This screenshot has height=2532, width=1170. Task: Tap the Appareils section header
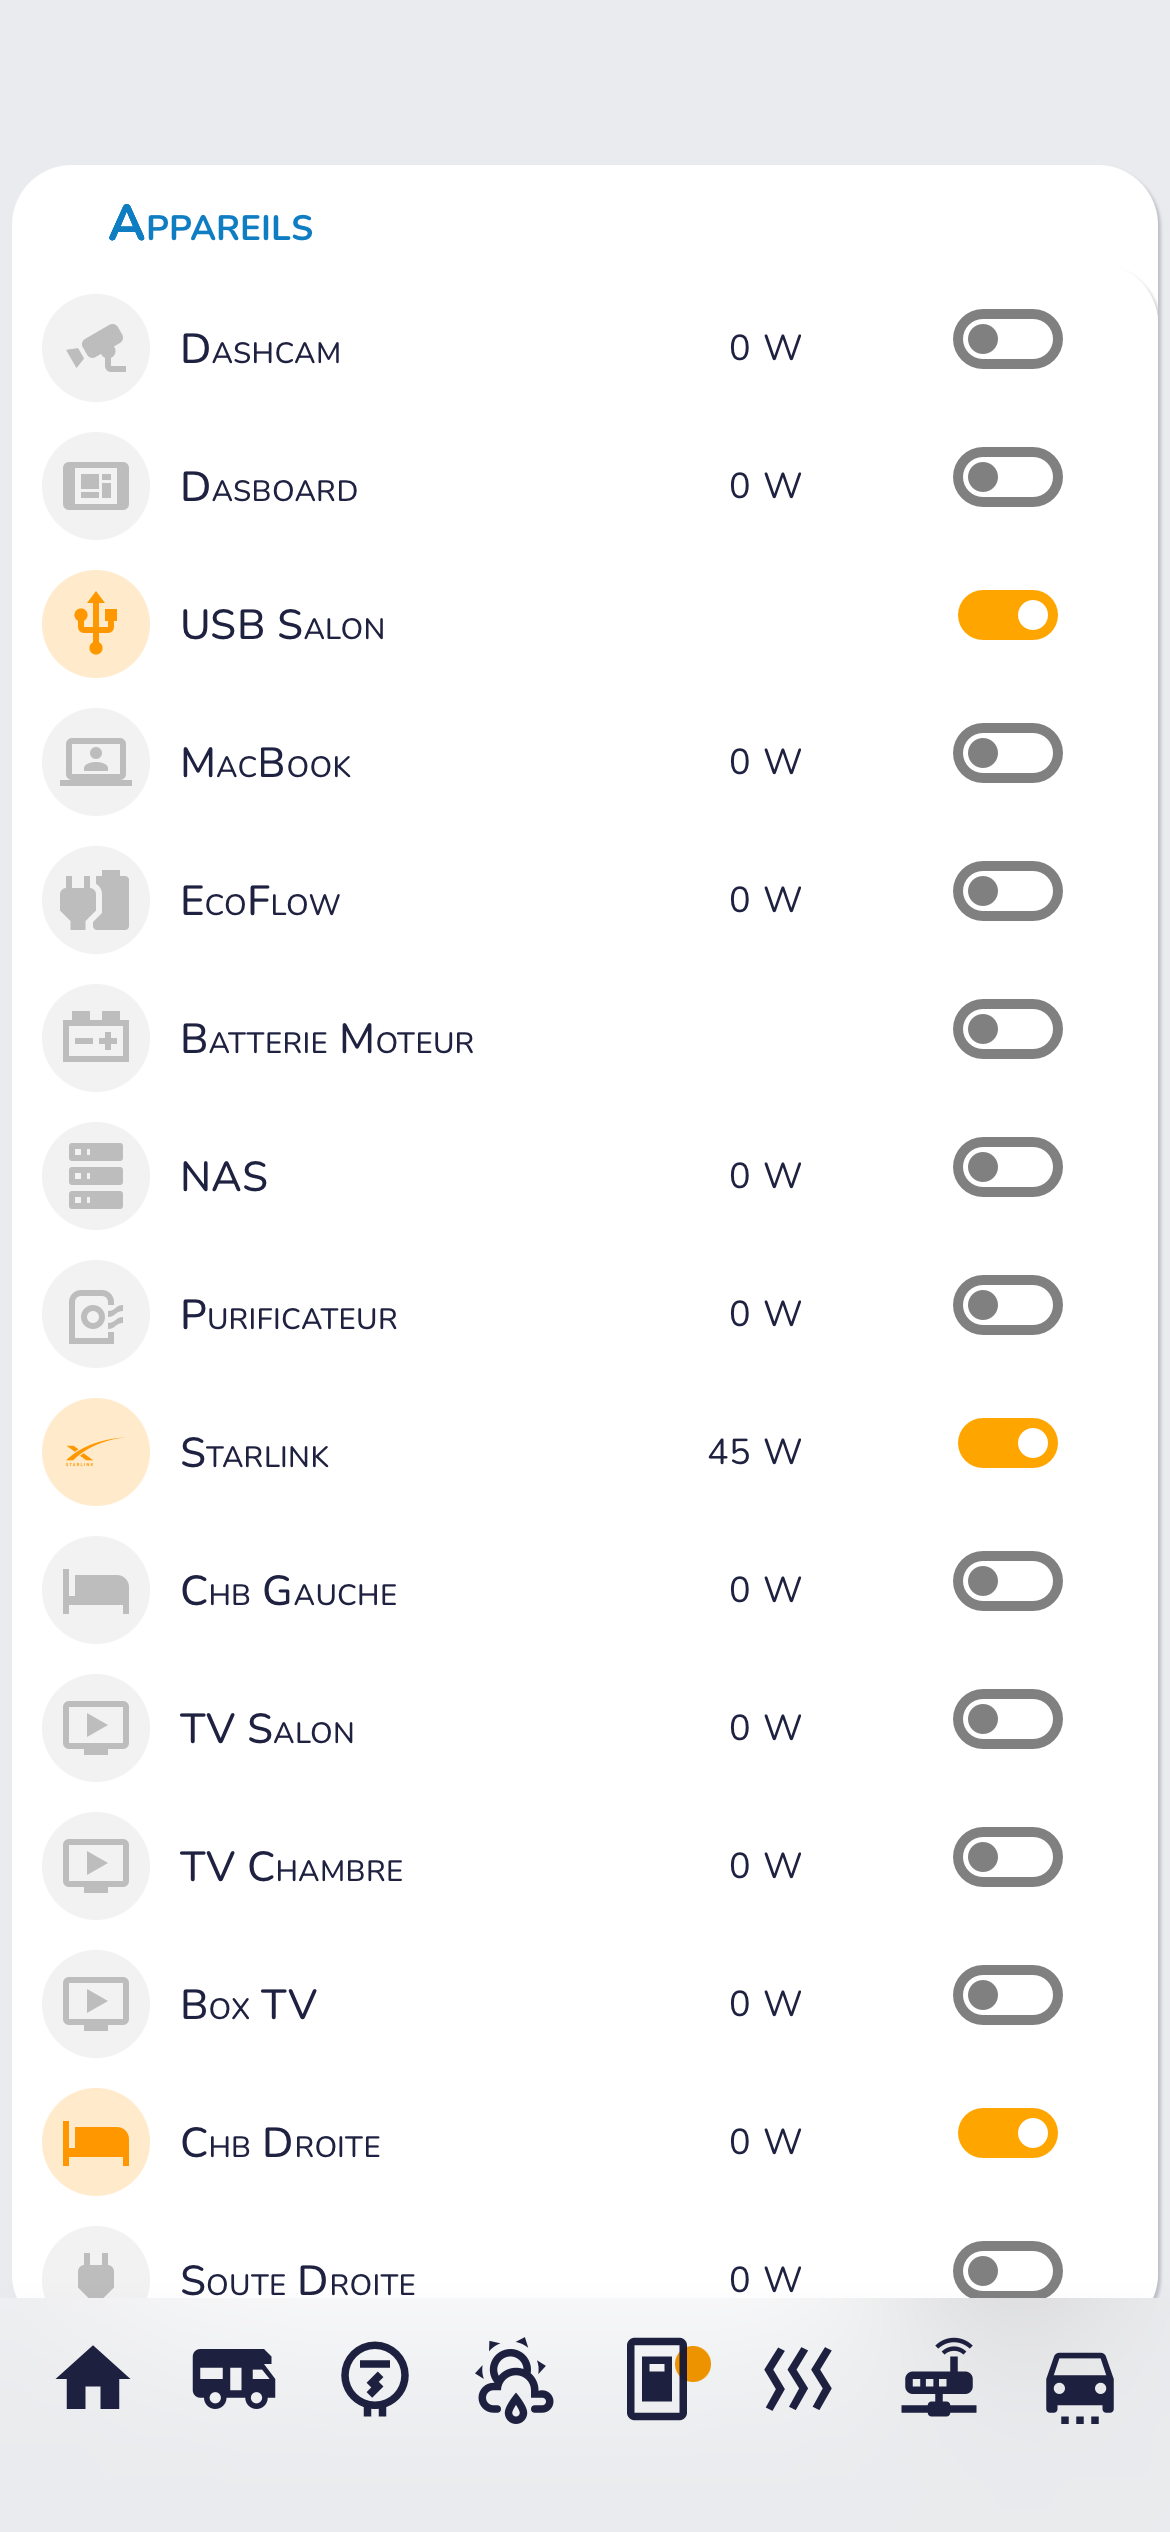211,225
